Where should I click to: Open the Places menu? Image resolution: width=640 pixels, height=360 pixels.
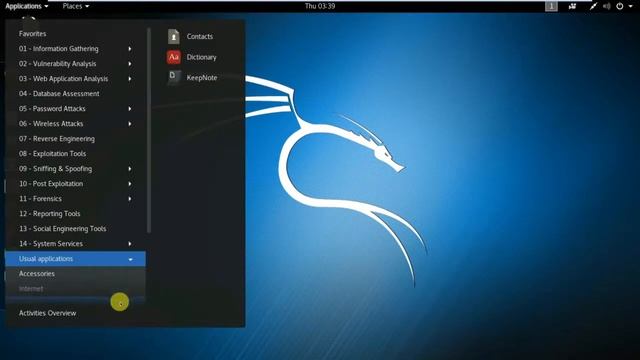click(76, 6)
